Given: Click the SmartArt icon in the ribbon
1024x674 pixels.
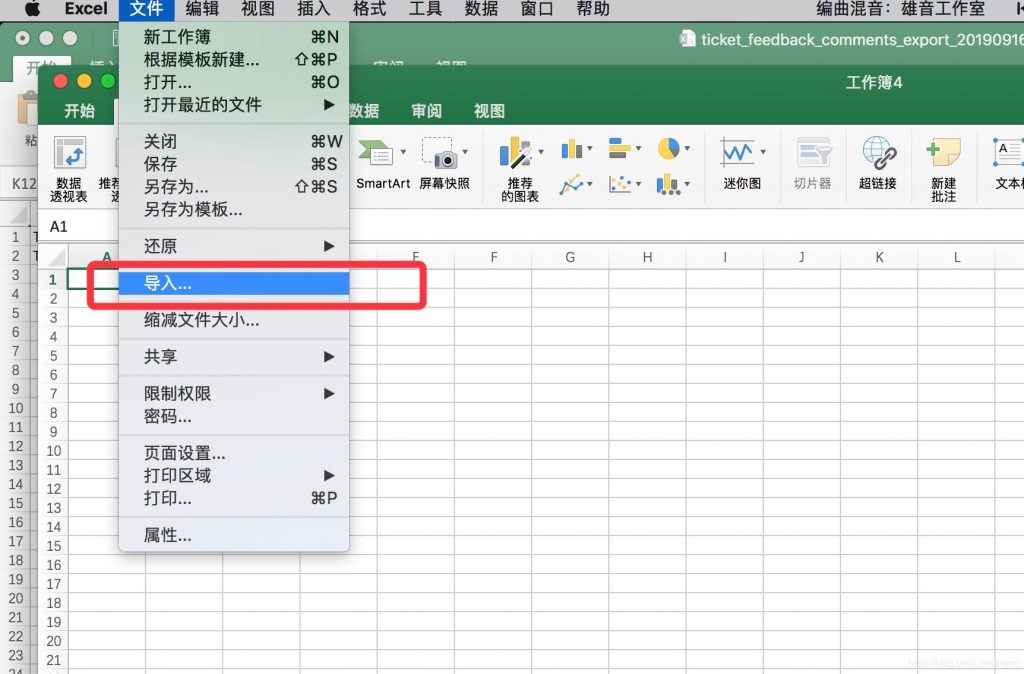Looking at the screenshot, I should [x=375, y=153].
